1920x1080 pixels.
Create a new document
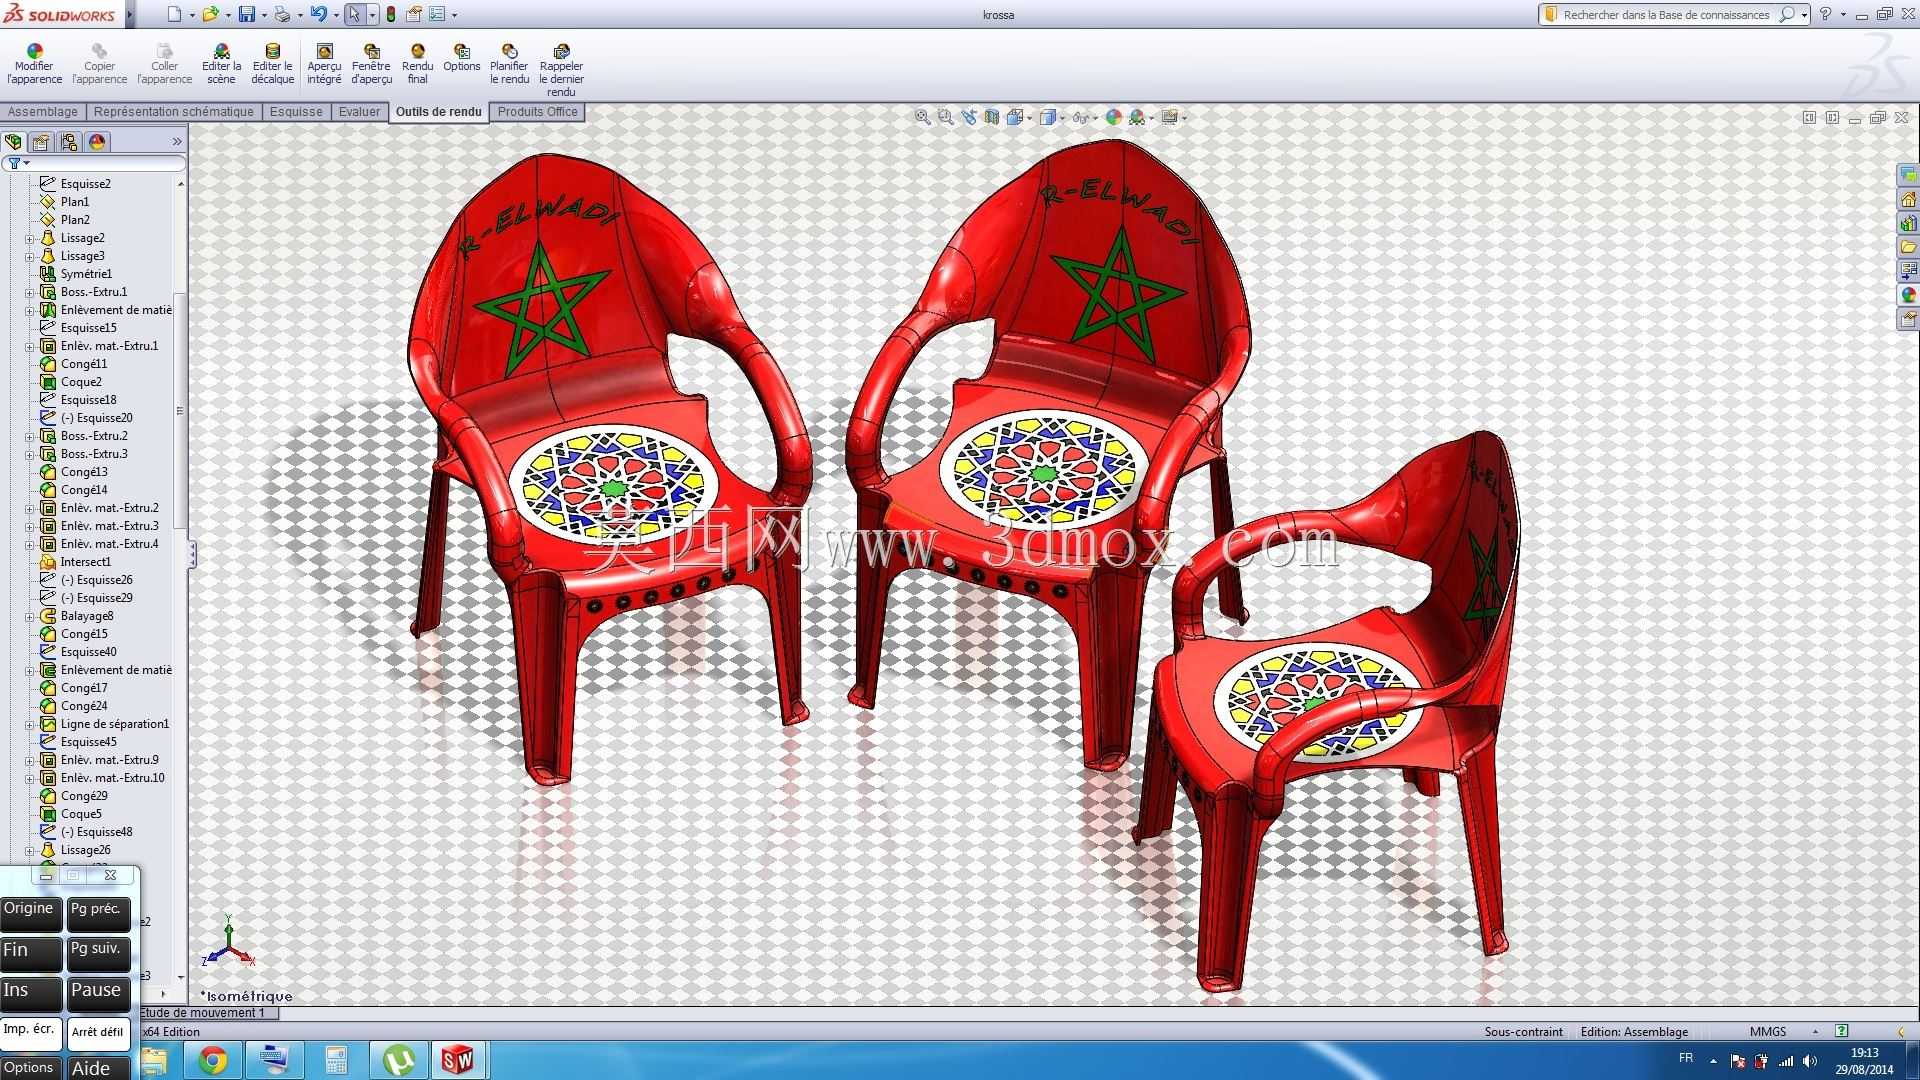tap(175, 14)
